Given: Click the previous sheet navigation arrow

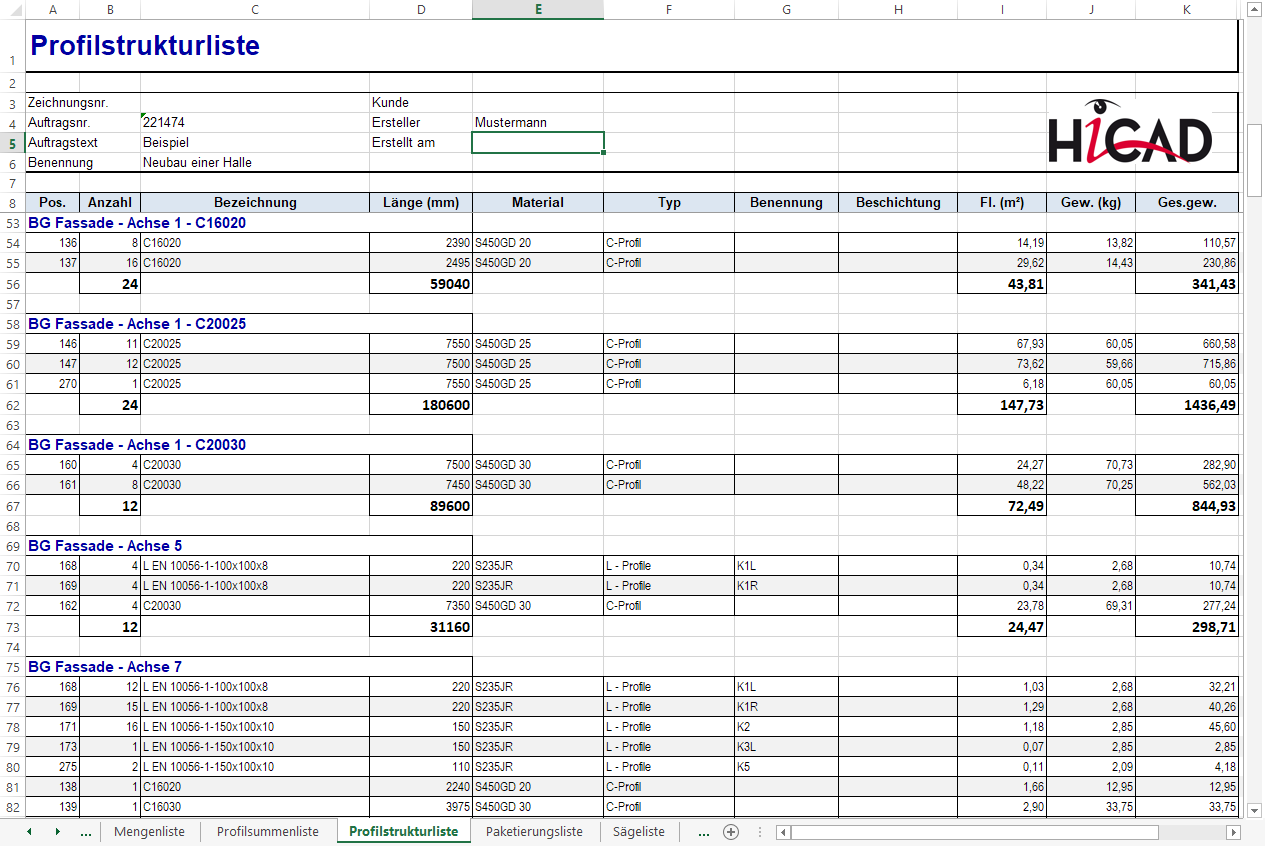Looking at the screenshot, I should click(29, 831).
